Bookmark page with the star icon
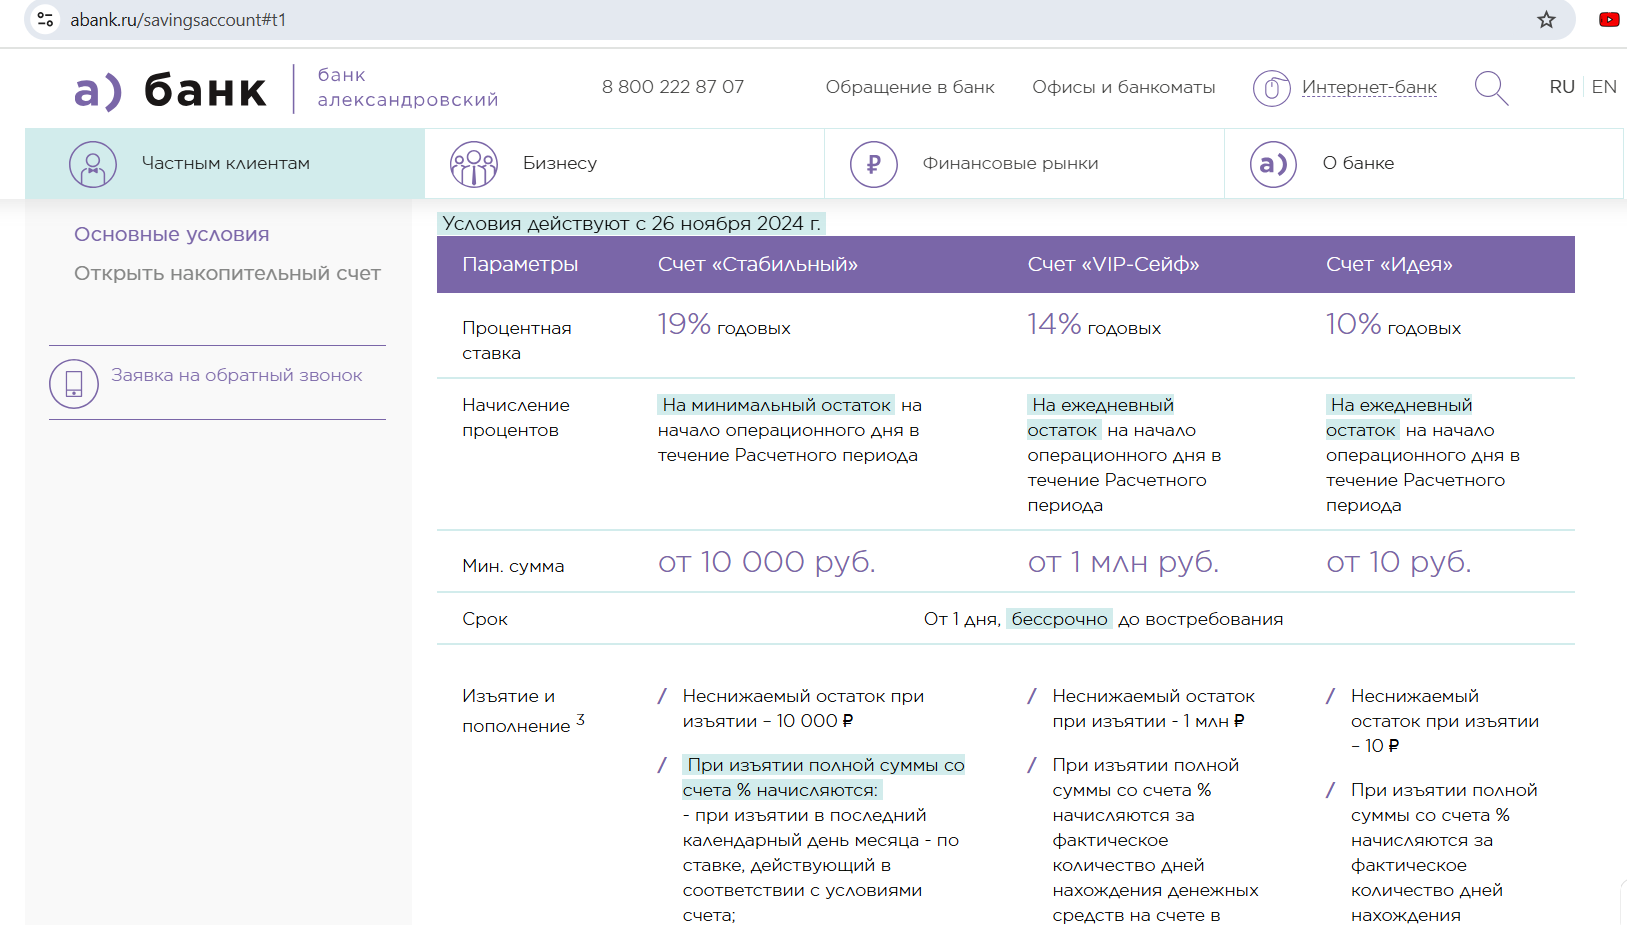 point(1546,20)
